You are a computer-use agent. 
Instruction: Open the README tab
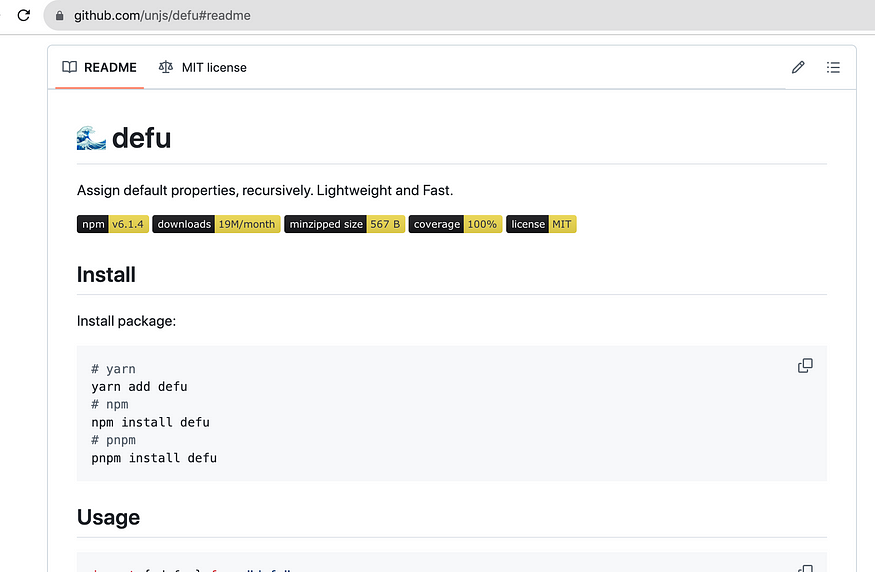99,68
